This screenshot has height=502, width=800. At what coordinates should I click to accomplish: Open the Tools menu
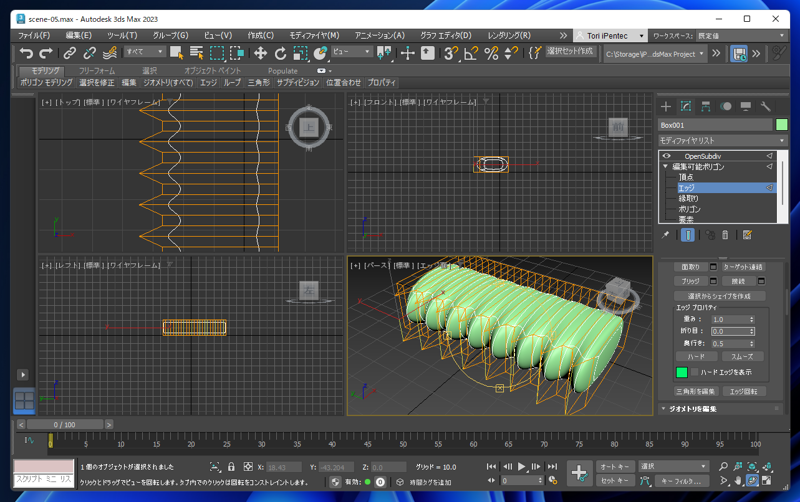(x=122, y=35)
